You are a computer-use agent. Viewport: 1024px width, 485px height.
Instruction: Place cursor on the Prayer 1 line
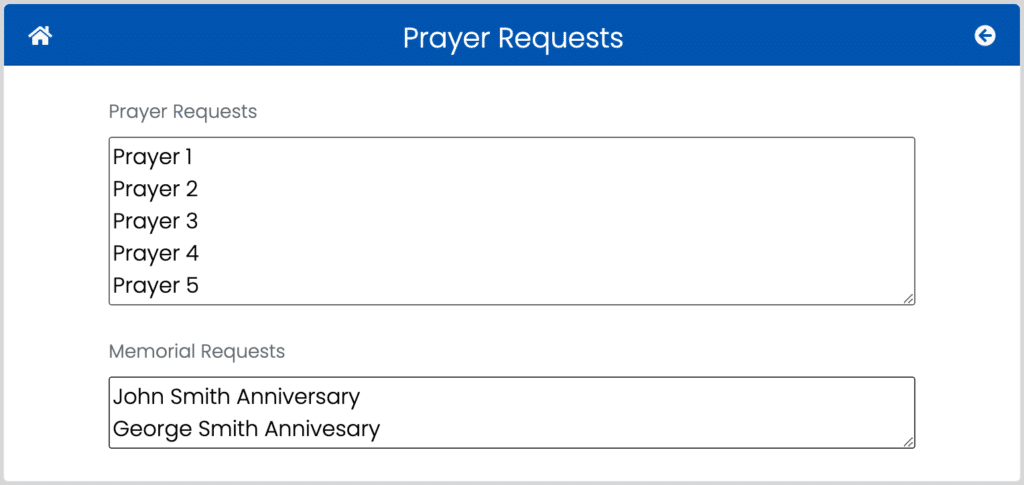[152, 157]
